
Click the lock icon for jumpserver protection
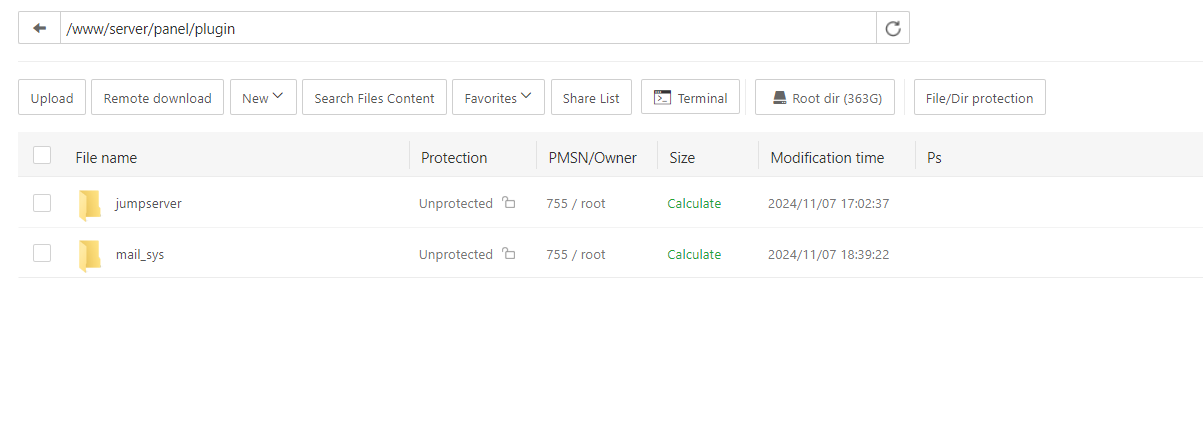tap(509, 203)
